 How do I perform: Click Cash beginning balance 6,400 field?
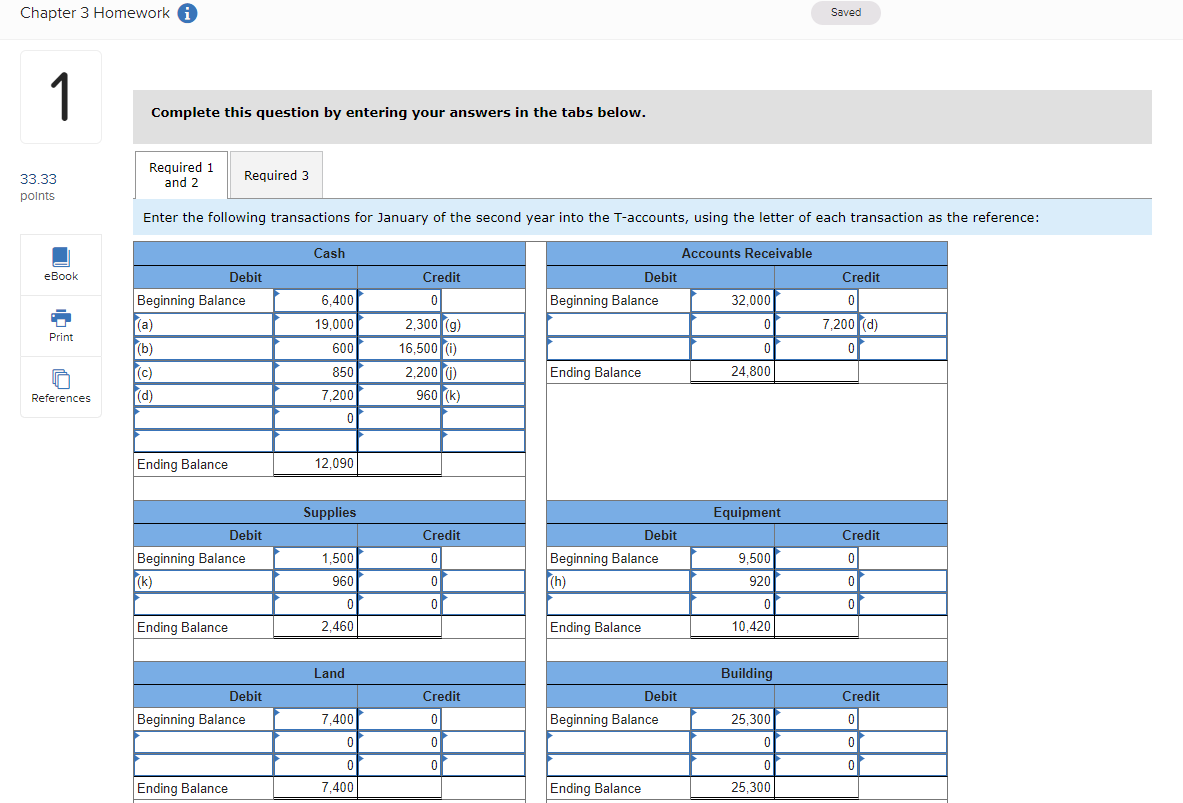tap(315, 300)
